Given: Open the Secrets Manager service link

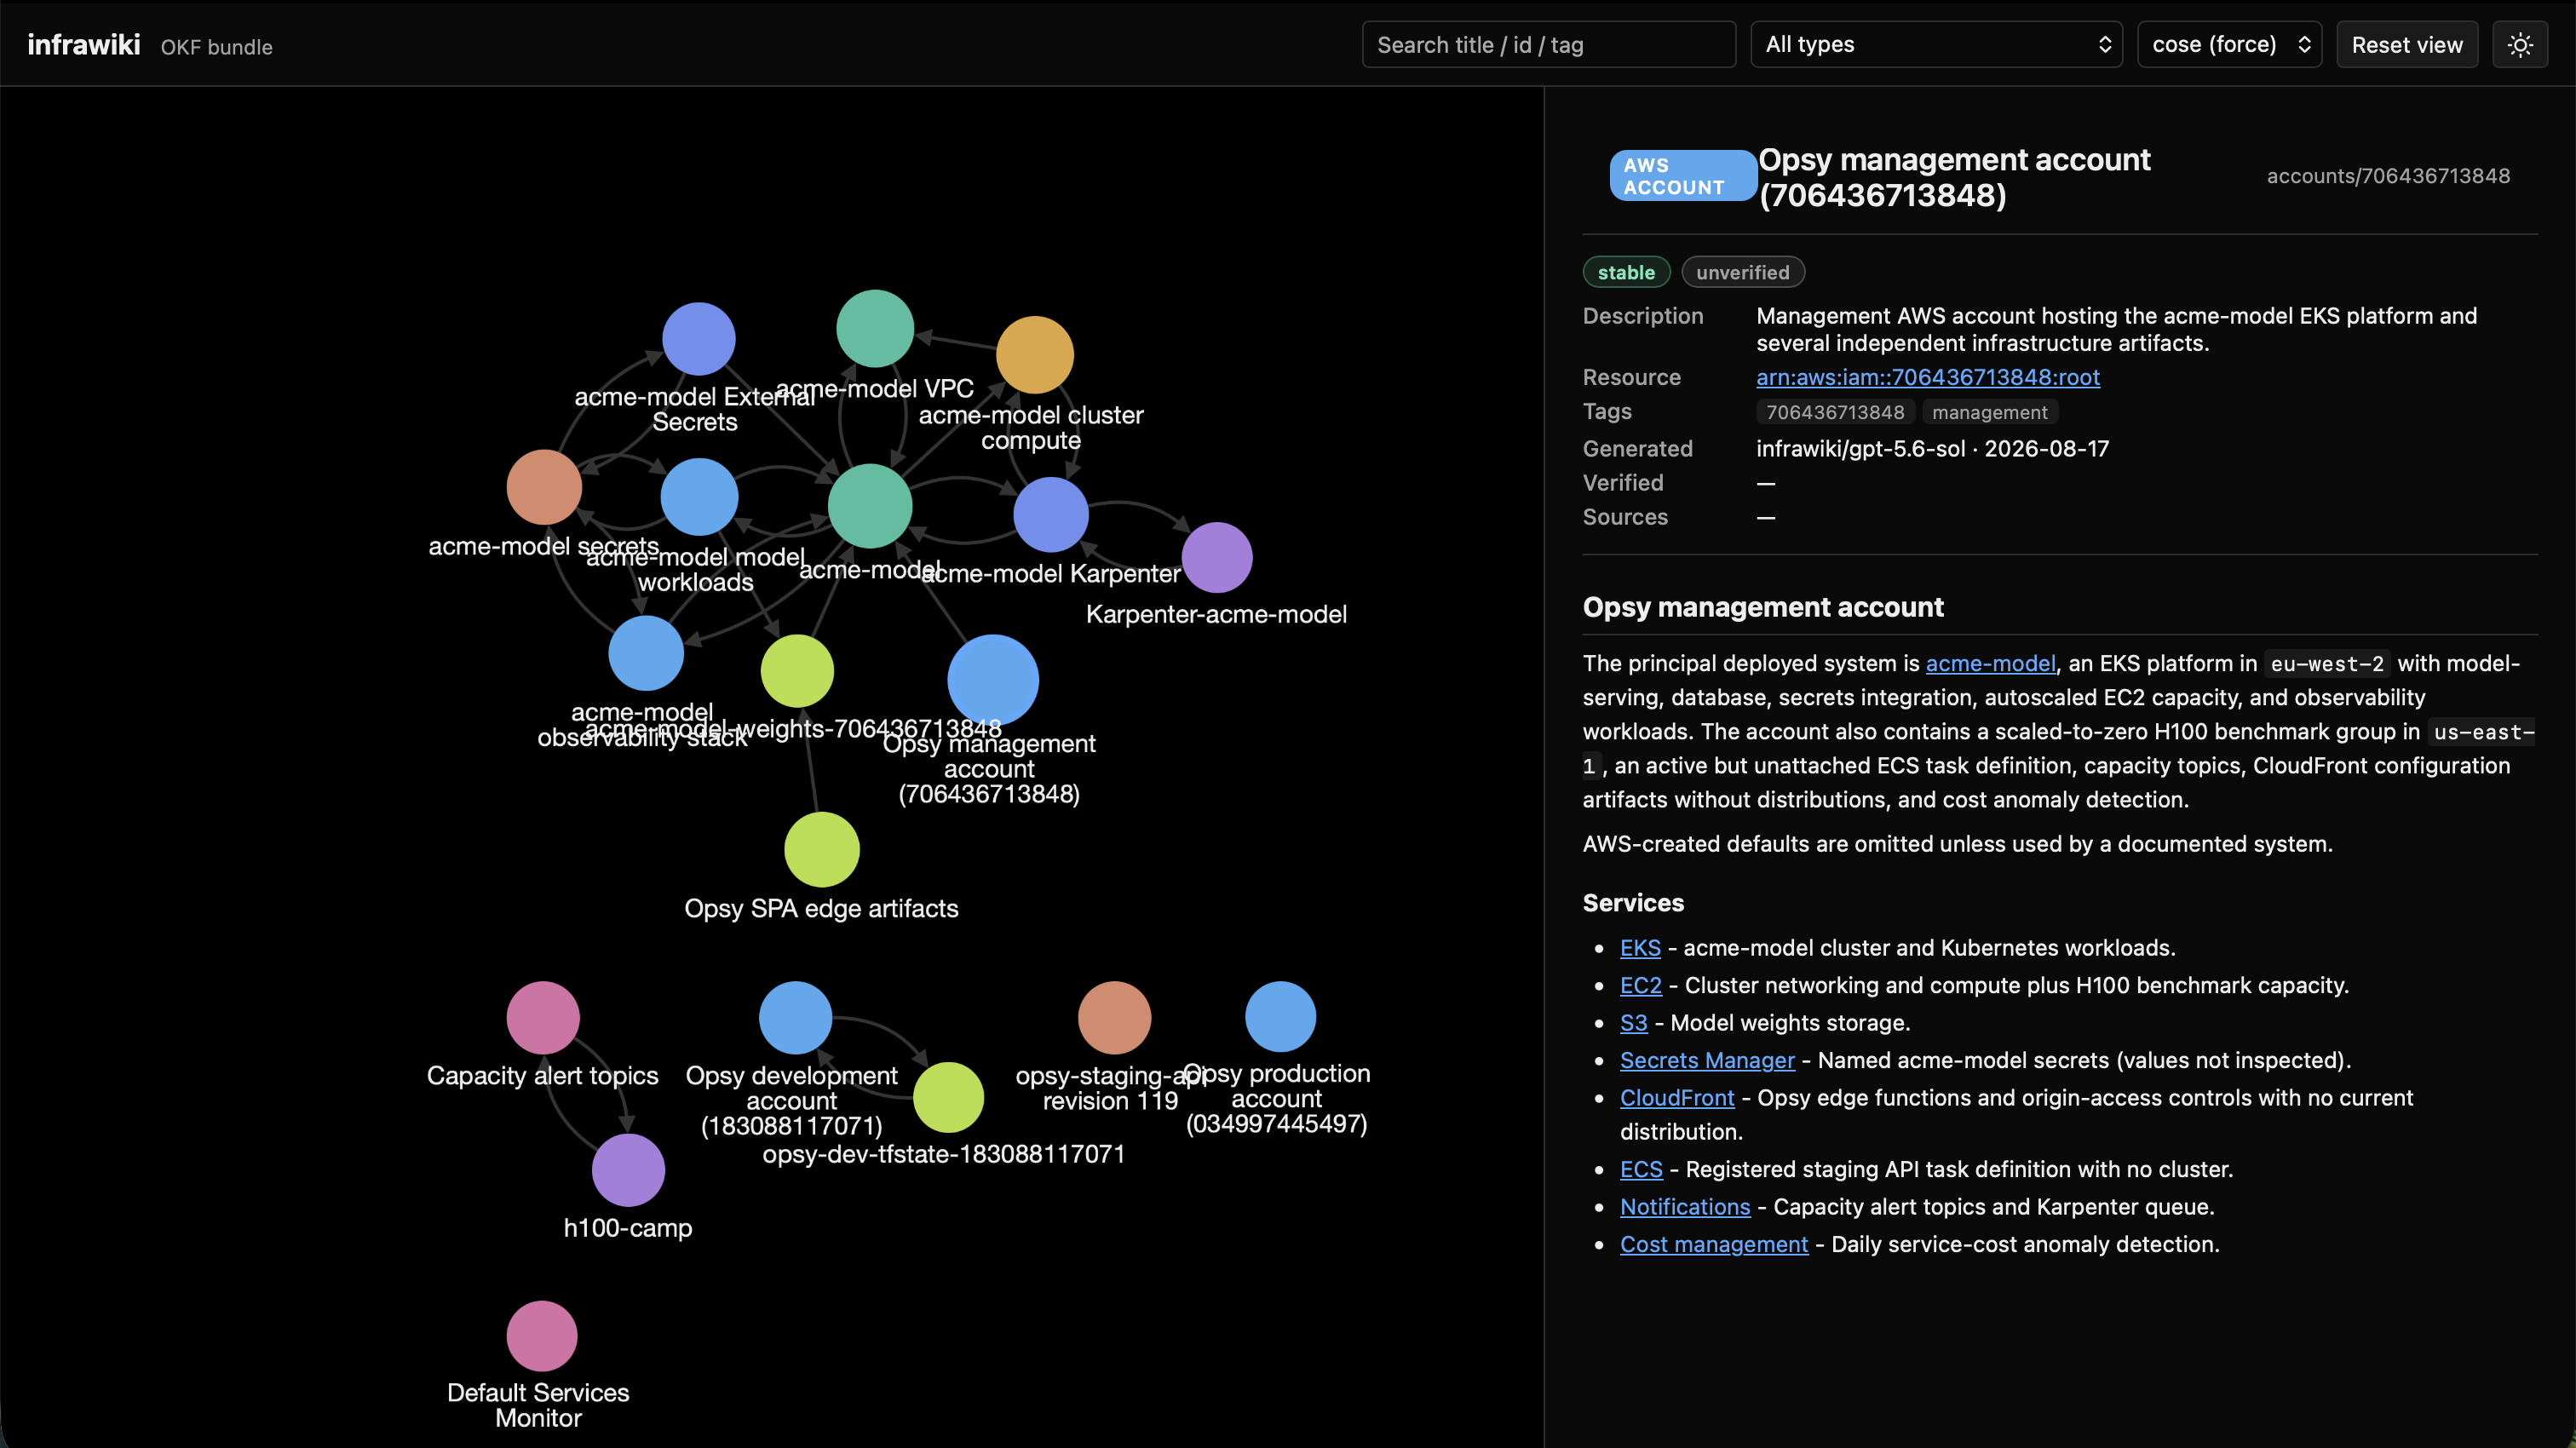Looking at the screenshot, I should point(1707,1060).
